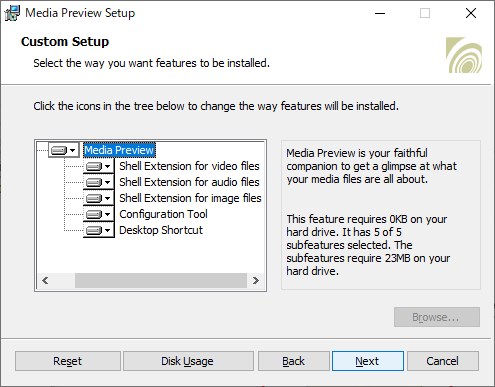Select the Configuration Tool row
Screen dimensions: 495x387
[163, 214]
